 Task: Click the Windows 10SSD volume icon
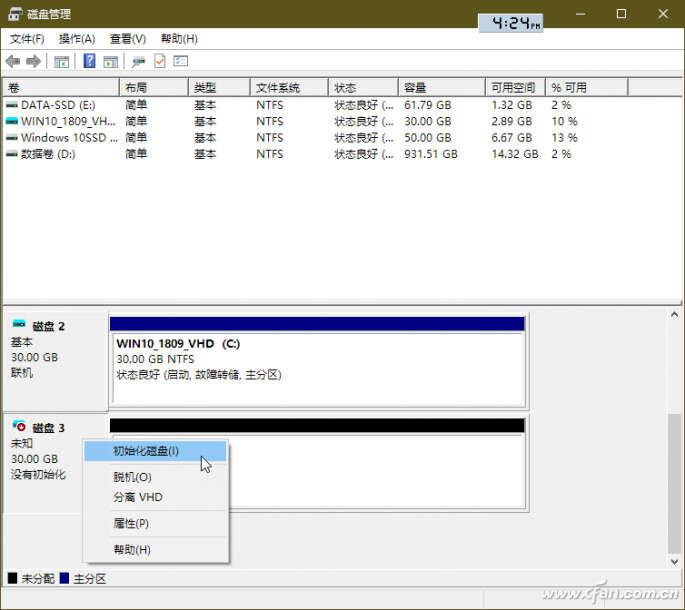12,138
